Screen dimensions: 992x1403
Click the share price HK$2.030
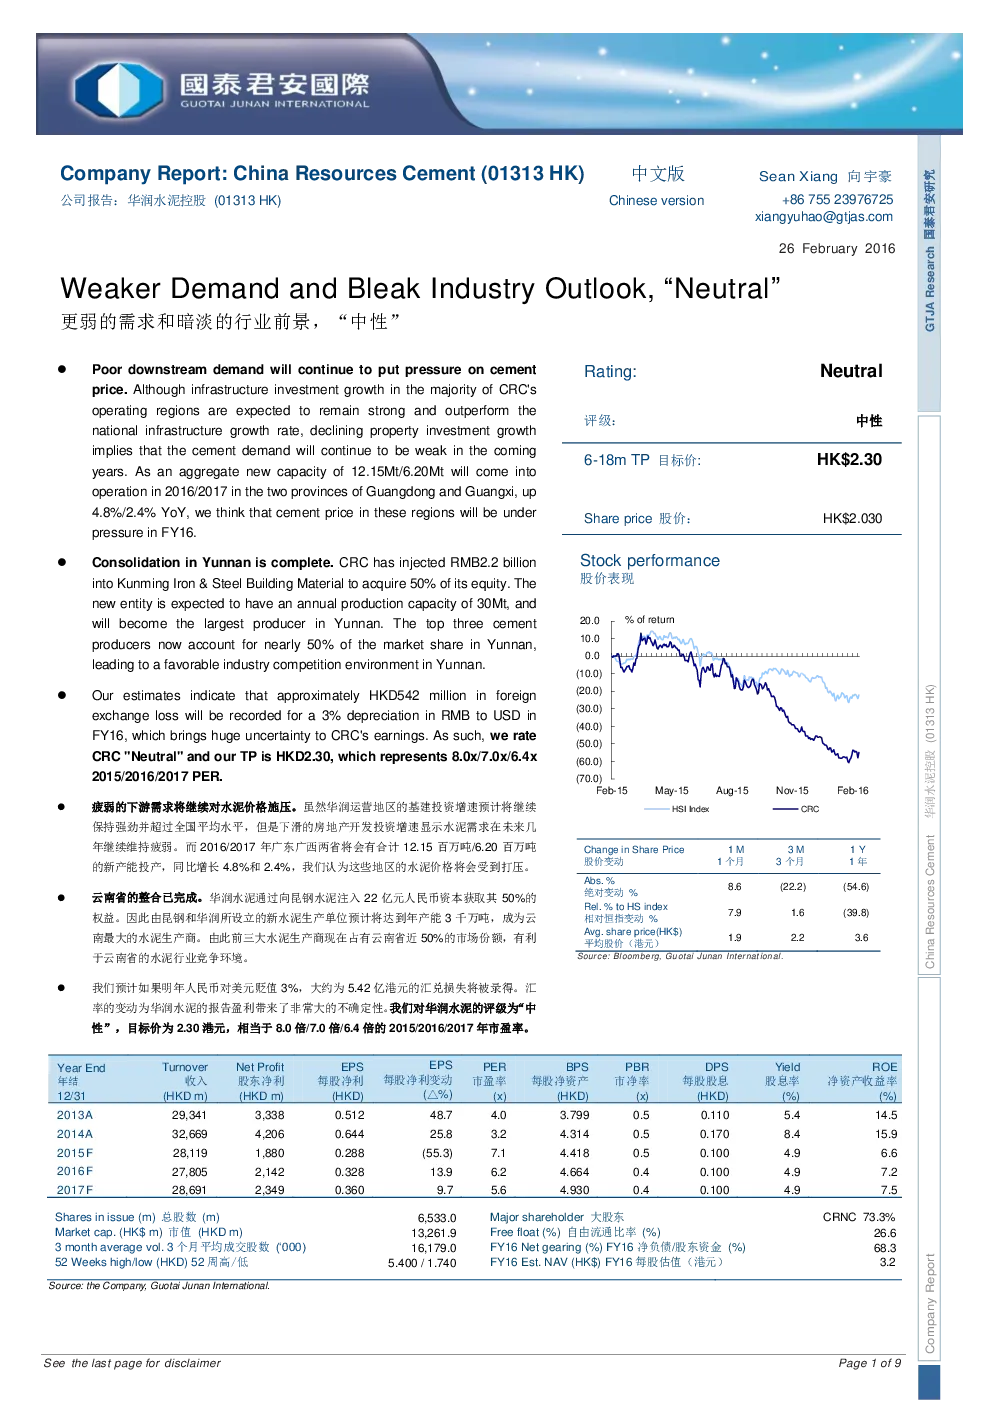(x=852, y=518)
